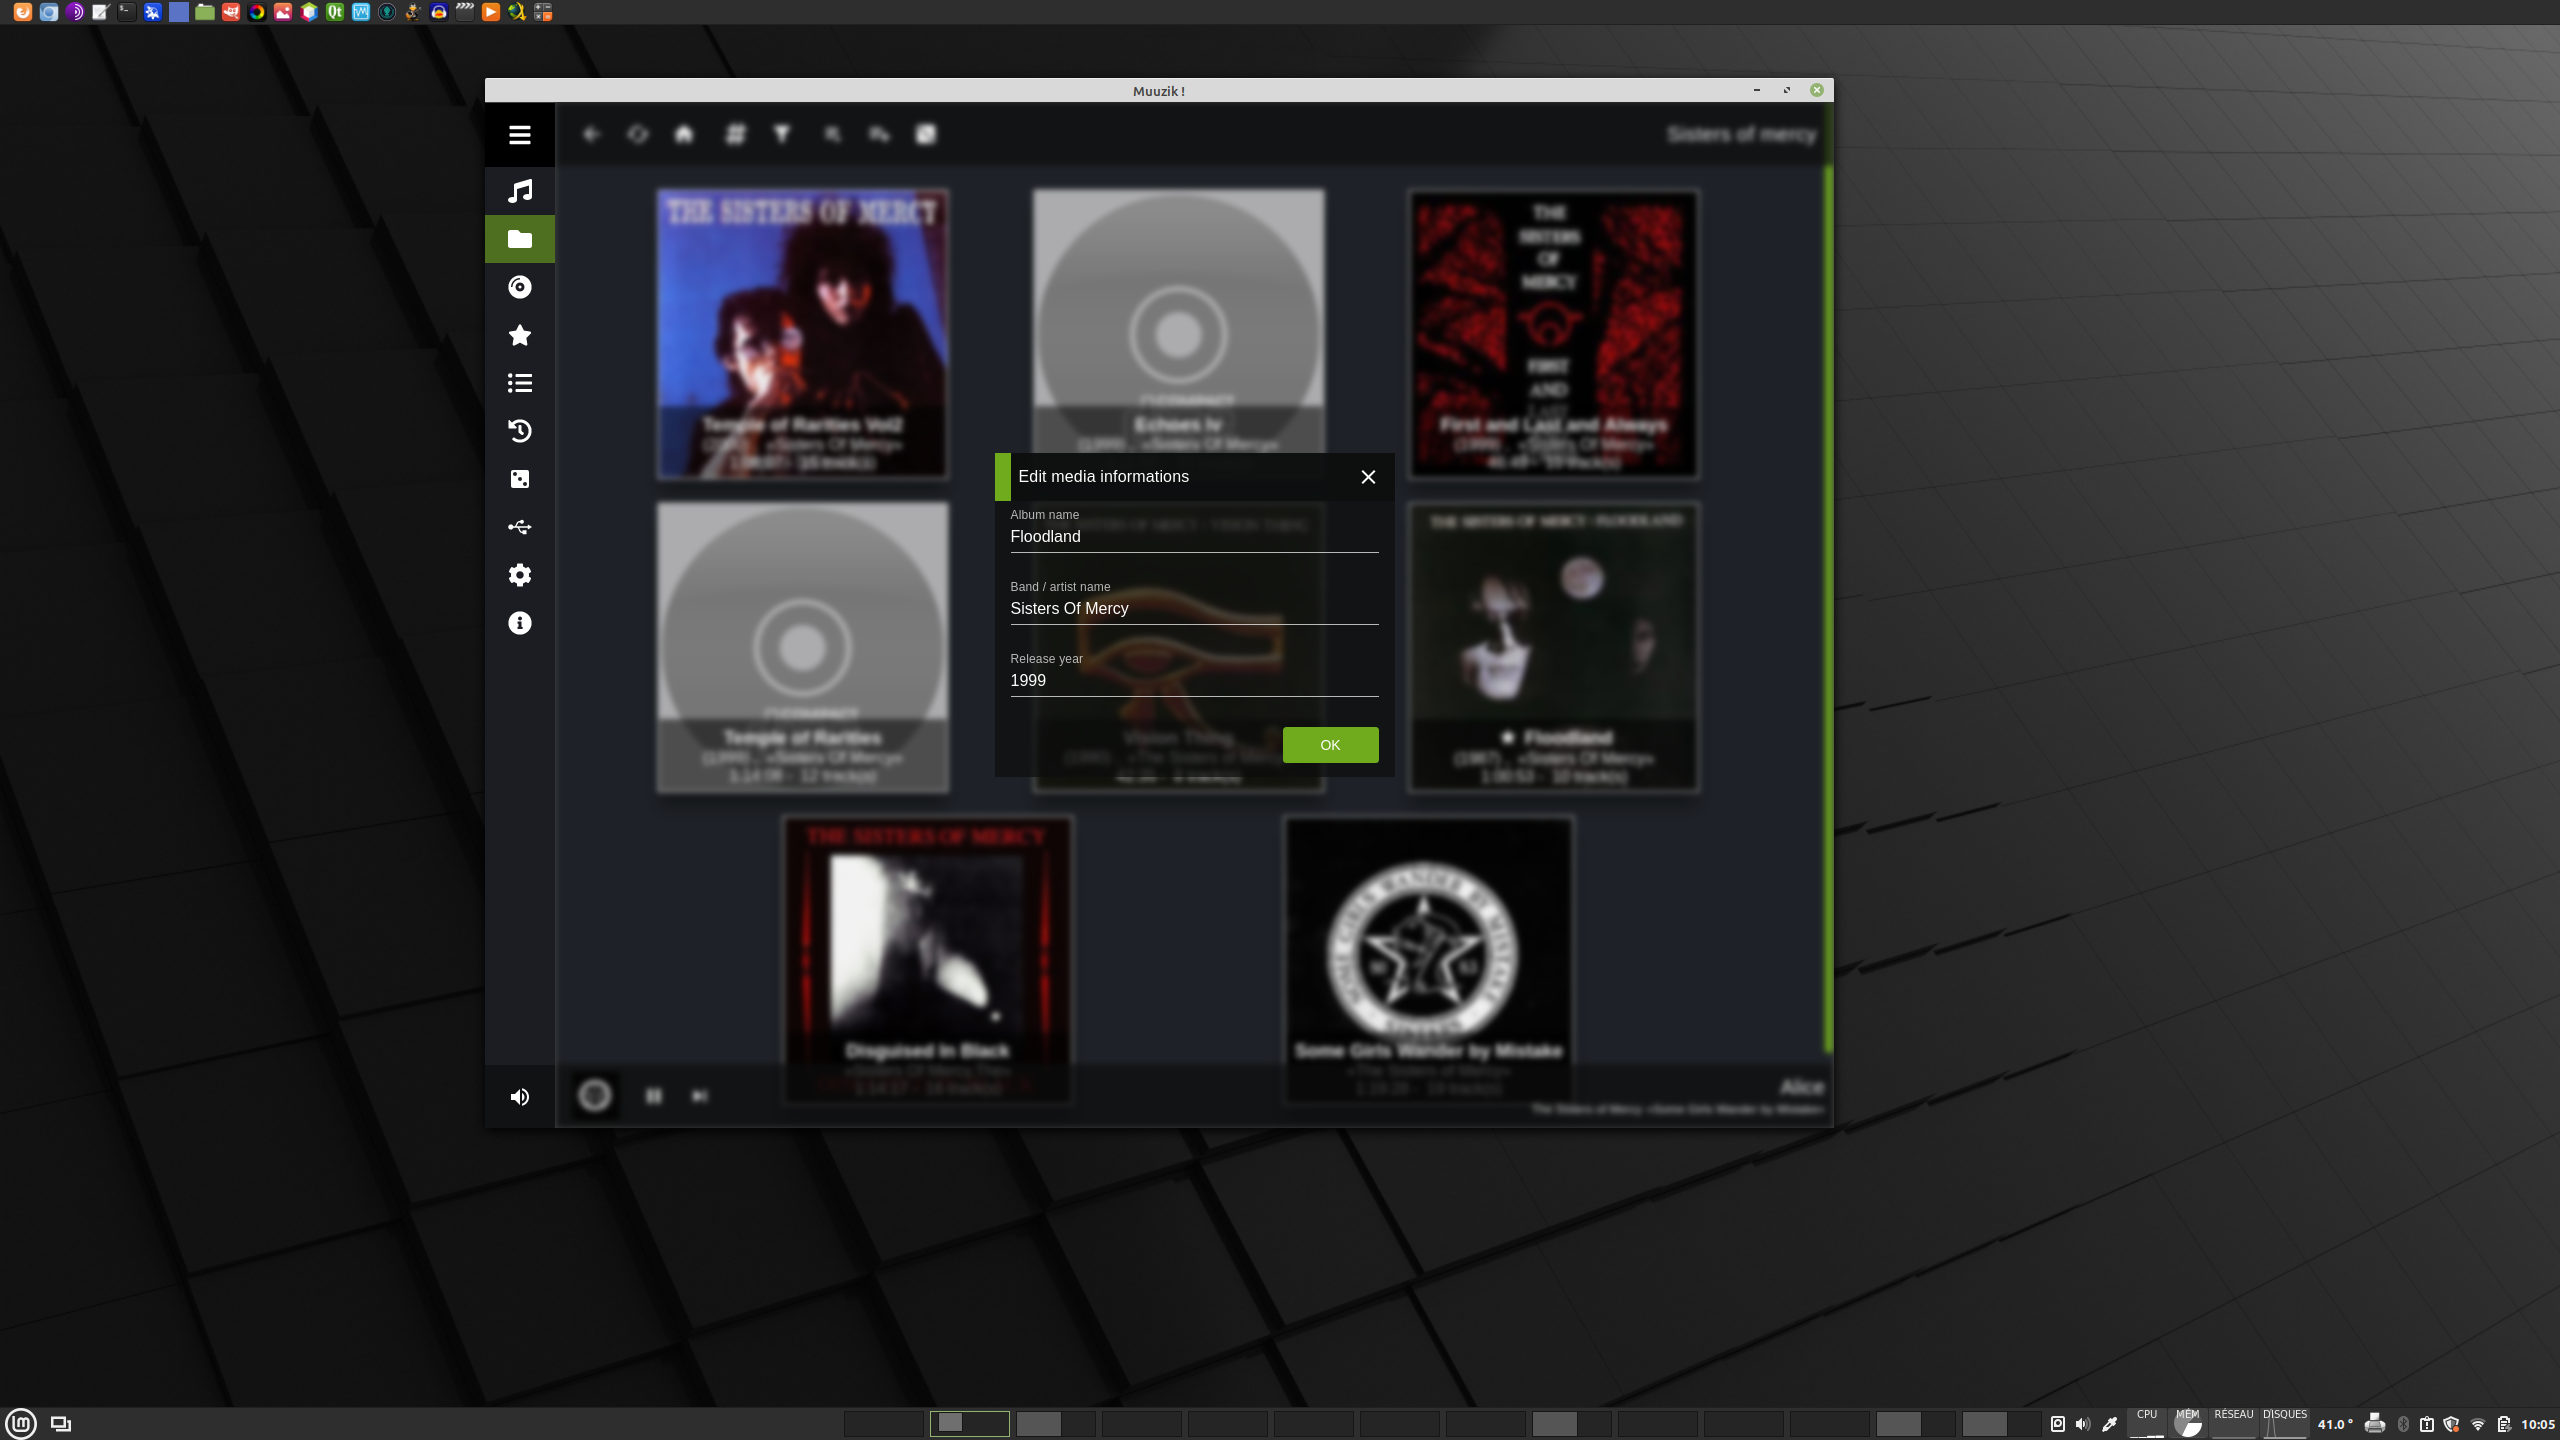
Task: Click the grid view icon in toolbar
Action: (735, 134)
